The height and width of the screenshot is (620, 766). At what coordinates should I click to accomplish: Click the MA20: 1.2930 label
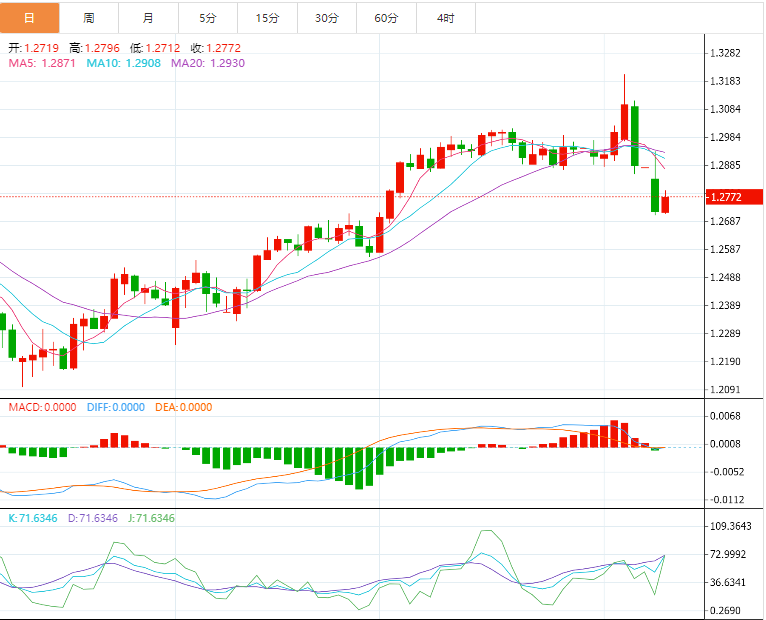click(x=208, y=63)
